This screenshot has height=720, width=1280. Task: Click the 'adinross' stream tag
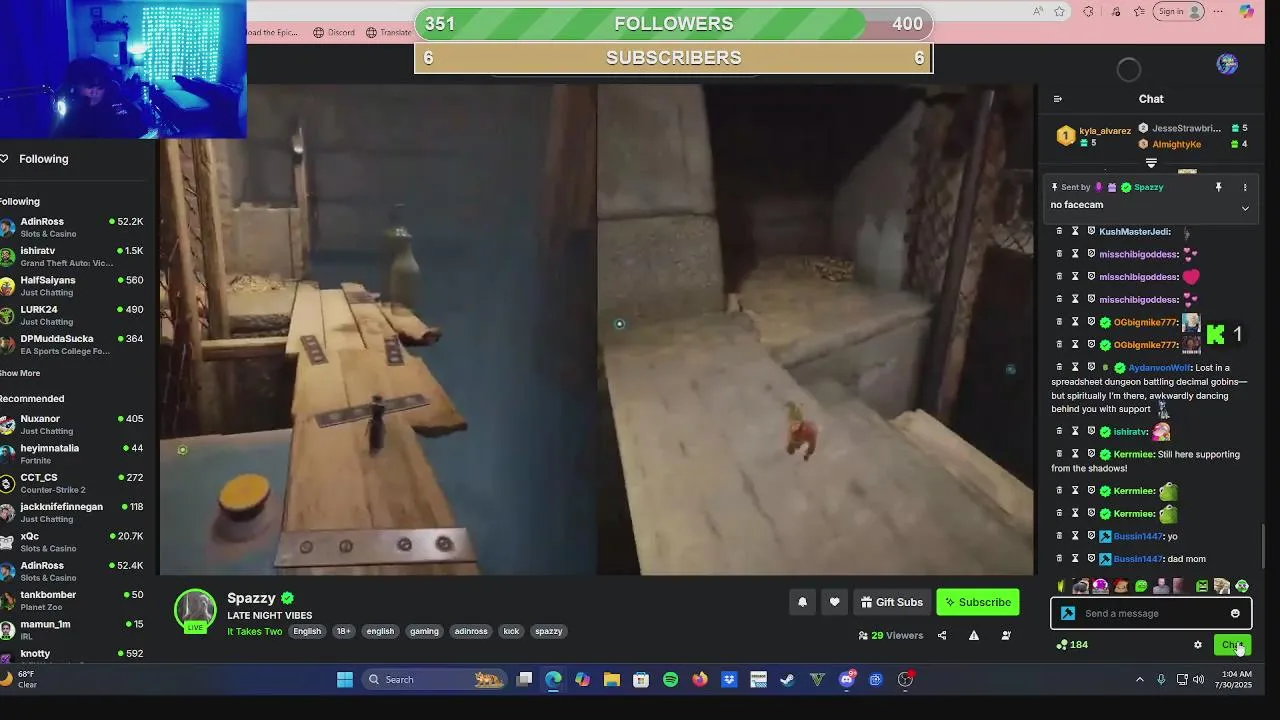tap(470, 631)
